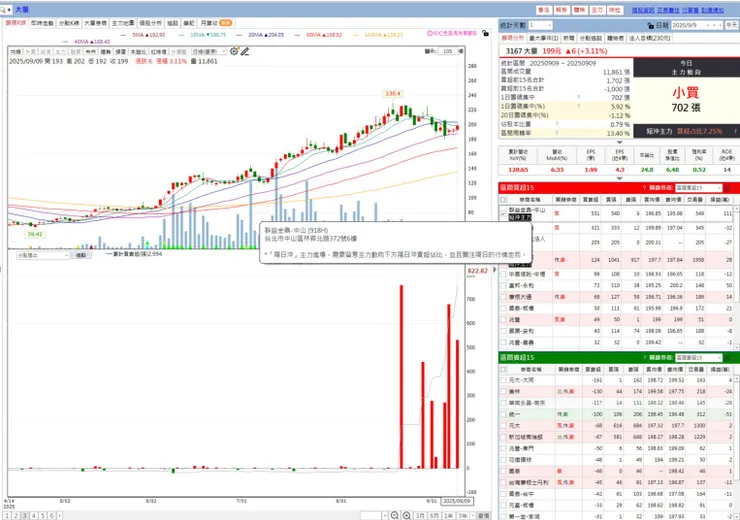Click the question mark next to 1日籌碼集中
Viewport: 740px width, 520px height.
click(578, 97)
